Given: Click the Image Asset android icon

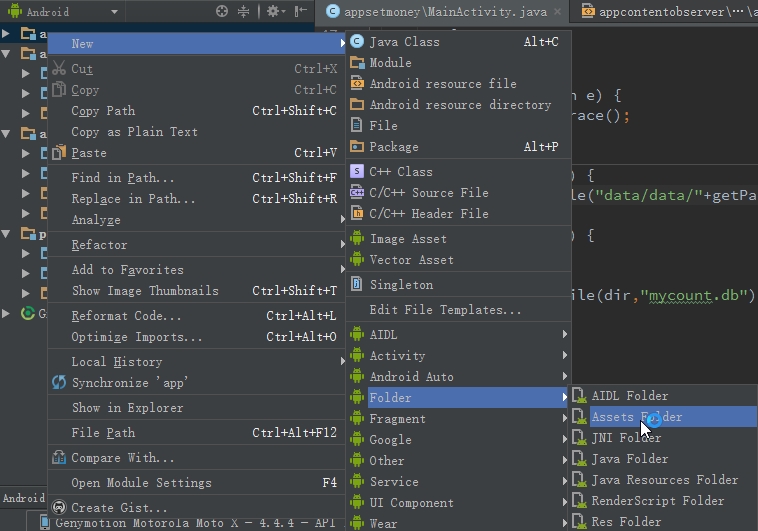Looking at the screenshot, I should (357, 238).
